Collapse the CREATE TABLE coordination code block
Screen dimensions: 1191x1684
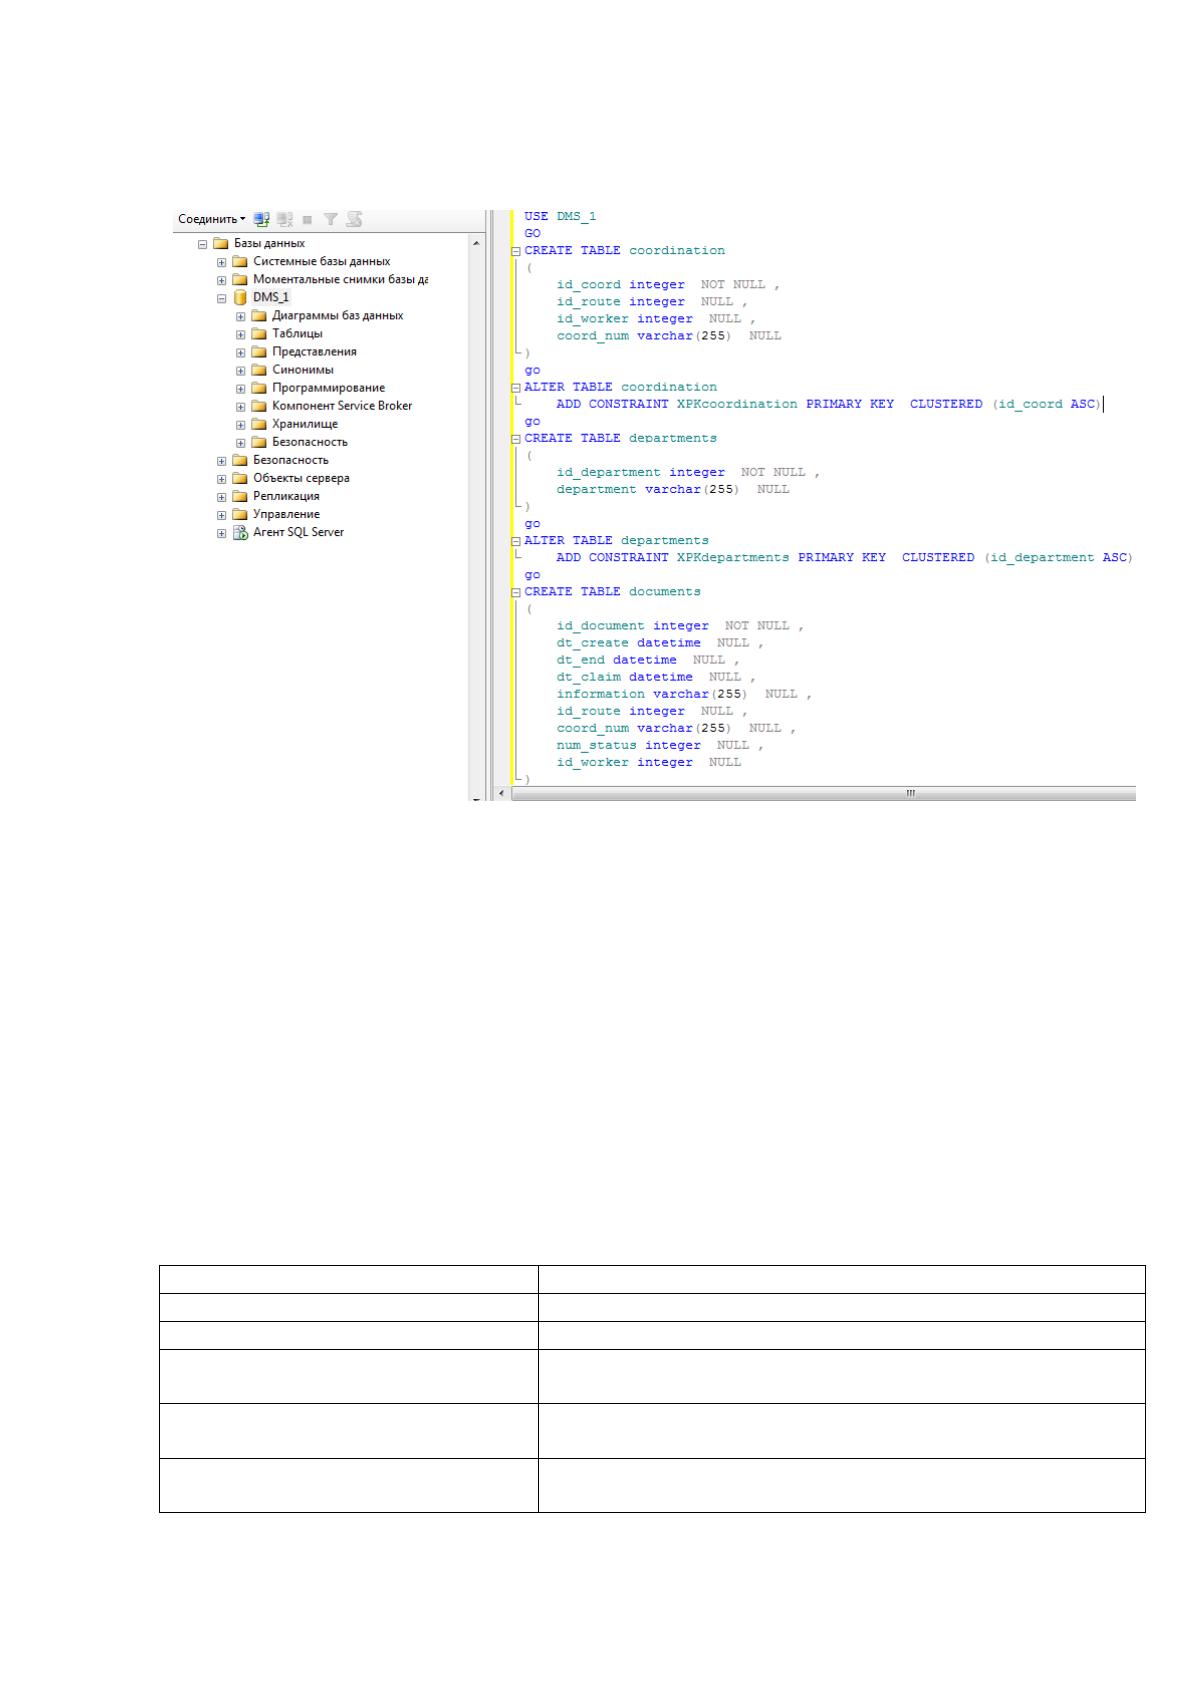point(516,252)
